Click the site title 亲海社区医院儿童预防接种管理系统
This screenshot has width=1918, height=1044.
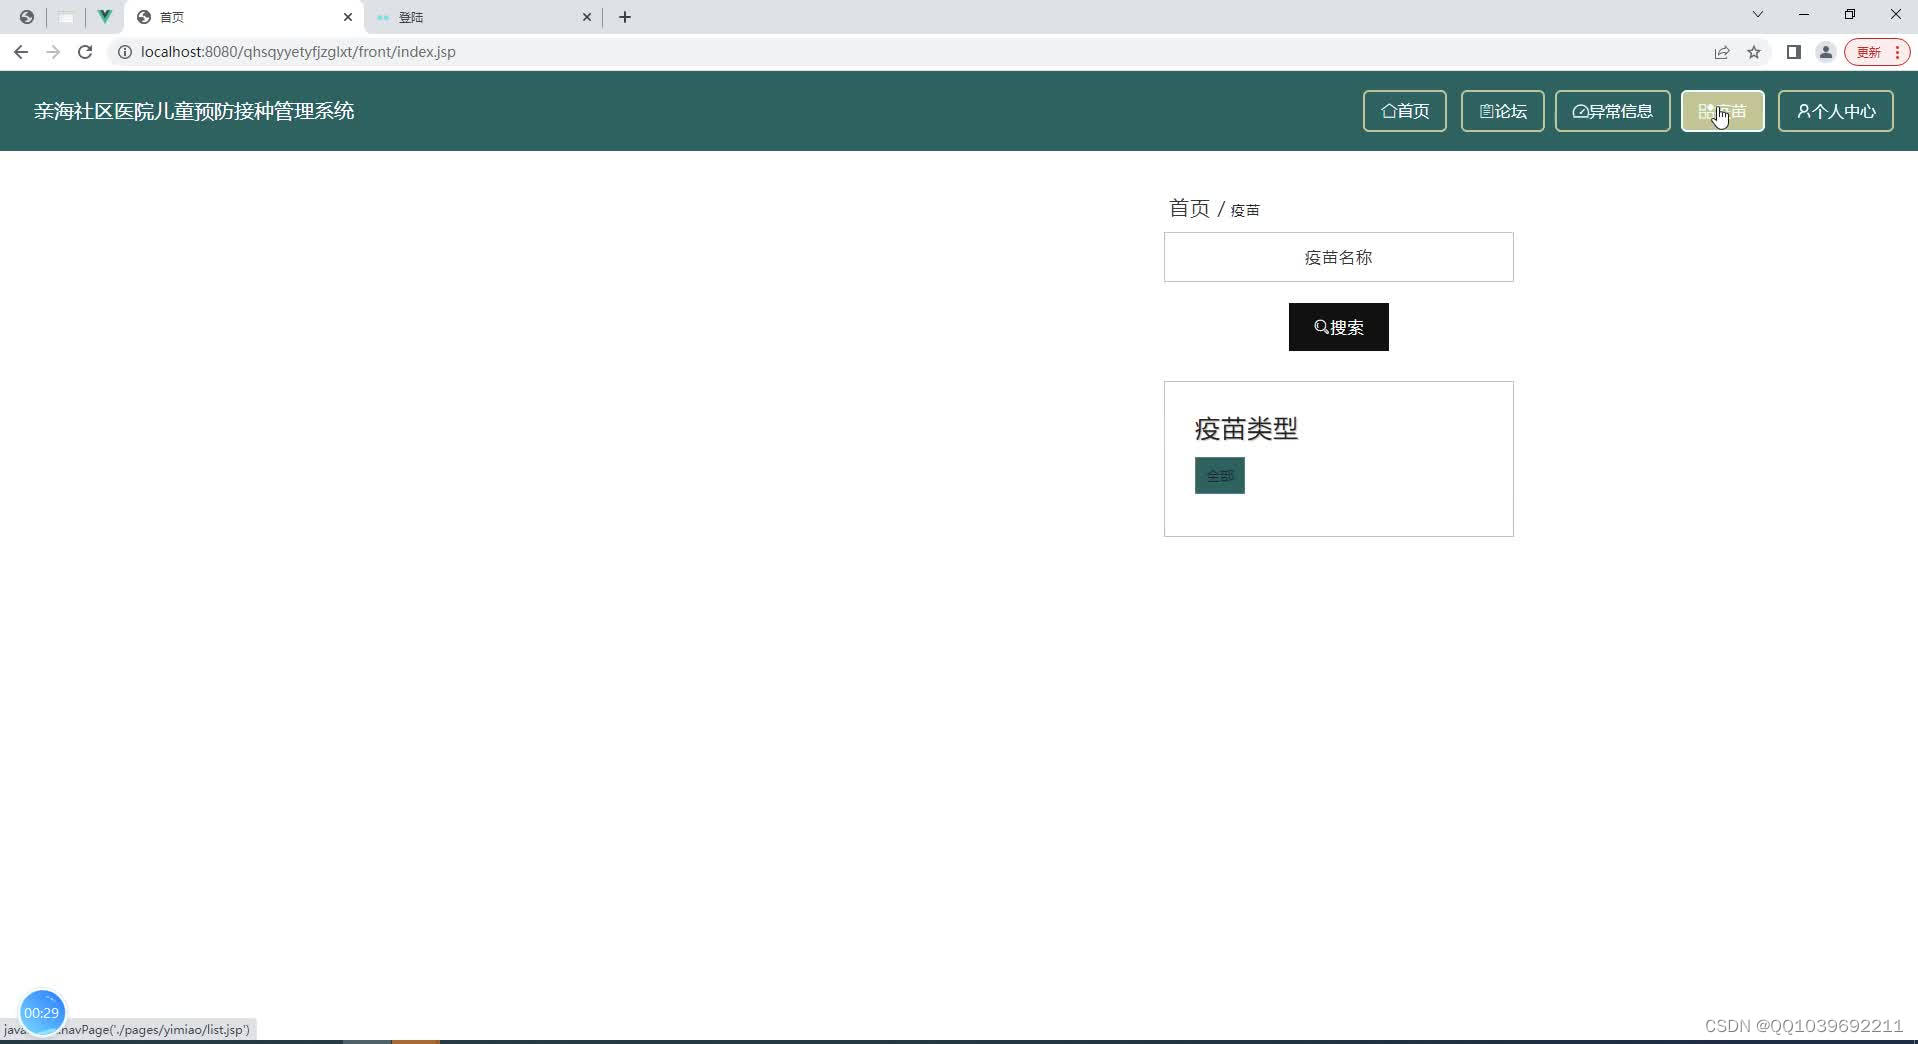point(194,111)
